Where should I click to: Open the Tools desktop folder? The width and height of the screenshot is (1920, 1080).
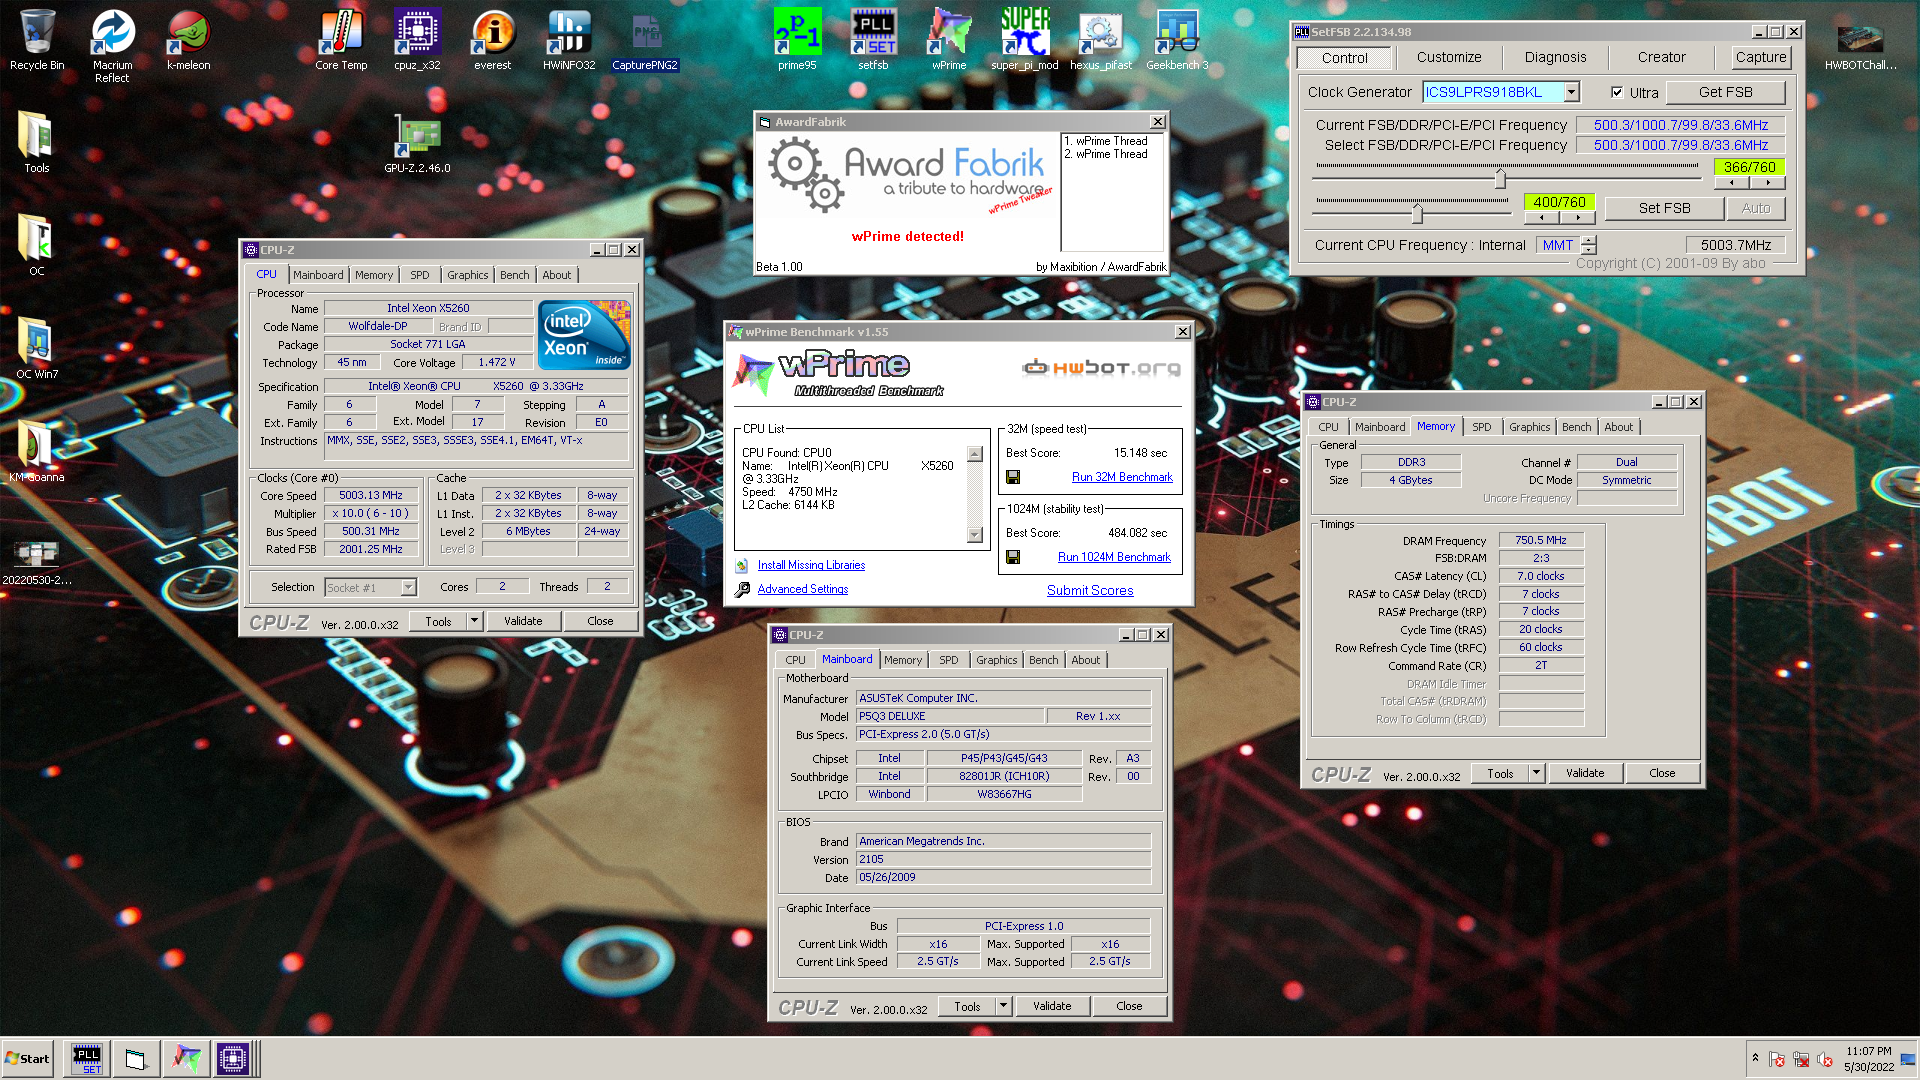coord(37,143)
